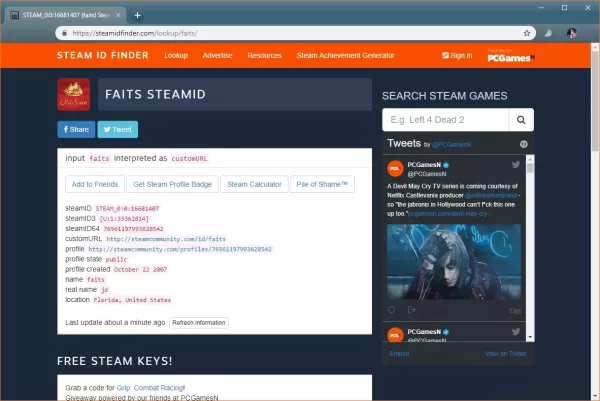Click the steamID3 [U:1:33362814] value
Image resolution: width=600 pixels, height=401 pixels.
point(124,219)
